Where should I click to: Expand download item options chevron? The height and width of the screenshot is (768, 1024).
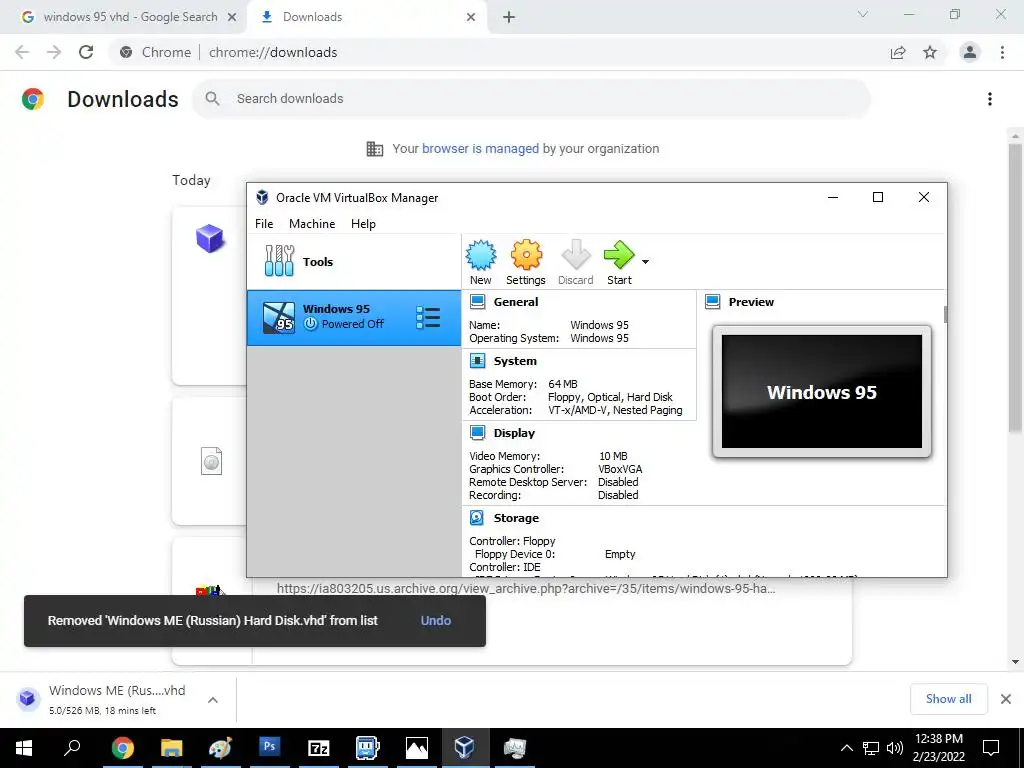click(x=213, y=700)
